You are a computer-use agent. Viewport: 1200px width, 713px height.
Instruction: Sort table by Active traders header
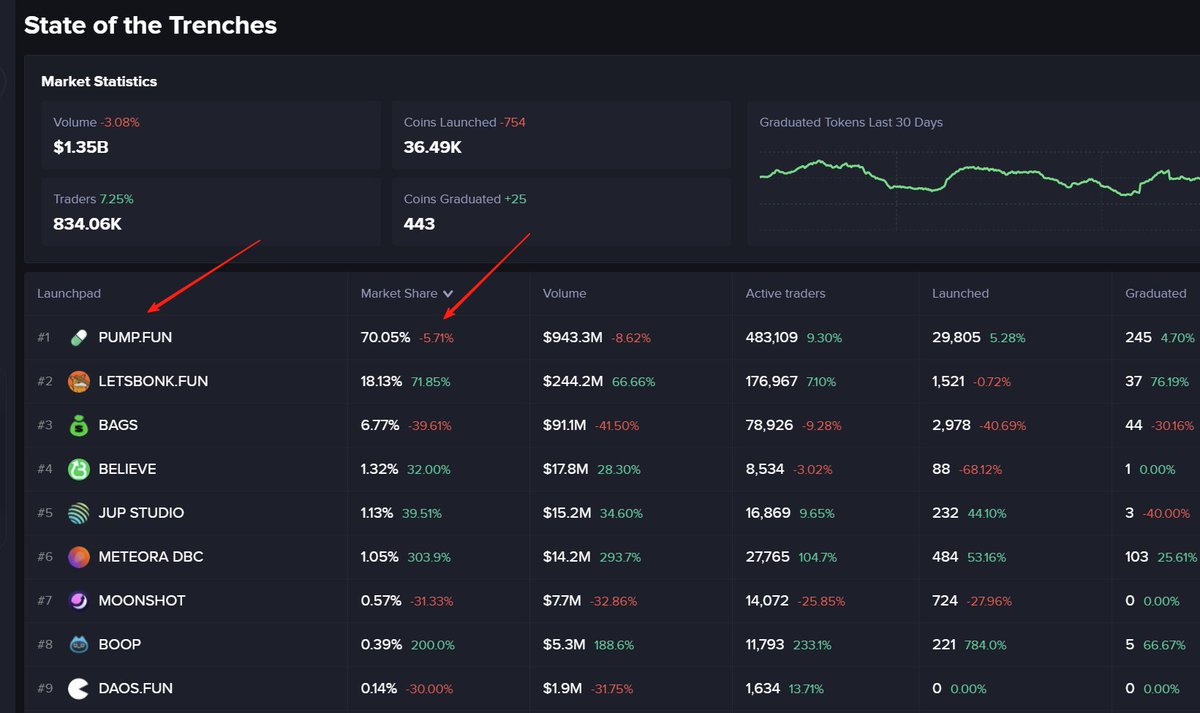click(786, 294)
